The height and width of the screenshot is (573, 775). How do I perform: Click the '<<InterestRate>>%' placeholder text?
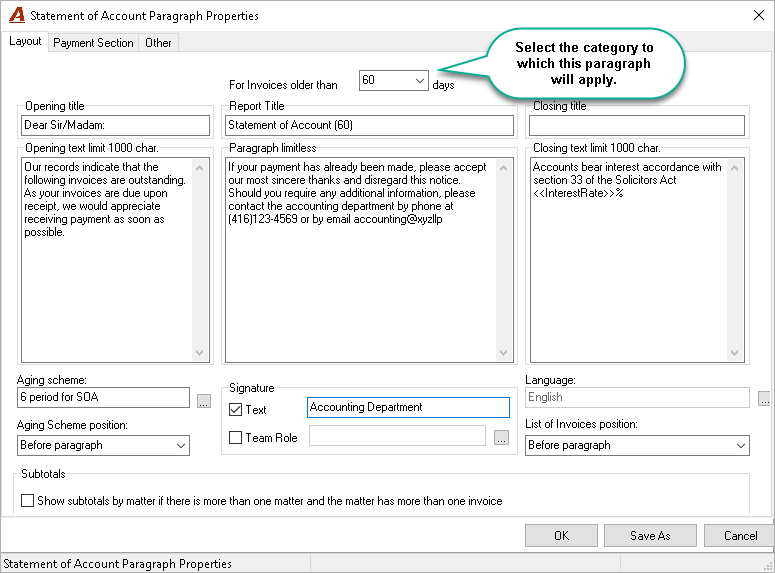tap(578, 193)
